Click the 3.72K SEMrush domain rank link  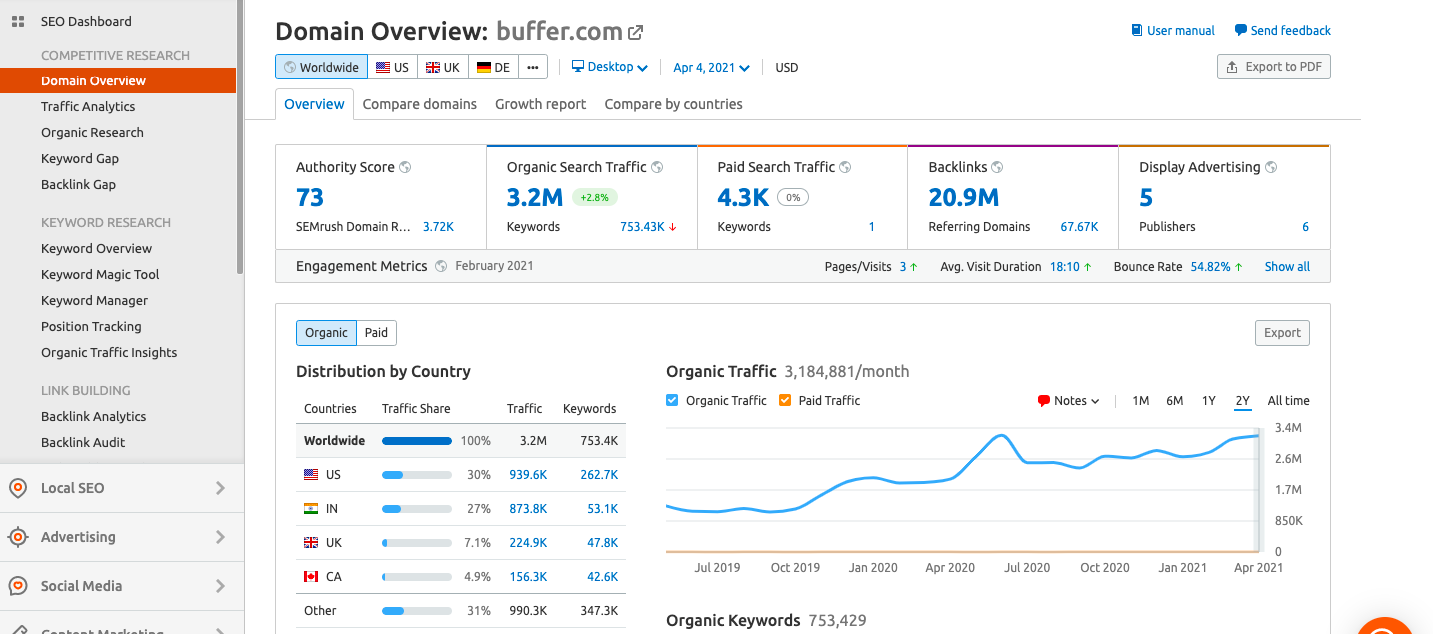[438, 227]
